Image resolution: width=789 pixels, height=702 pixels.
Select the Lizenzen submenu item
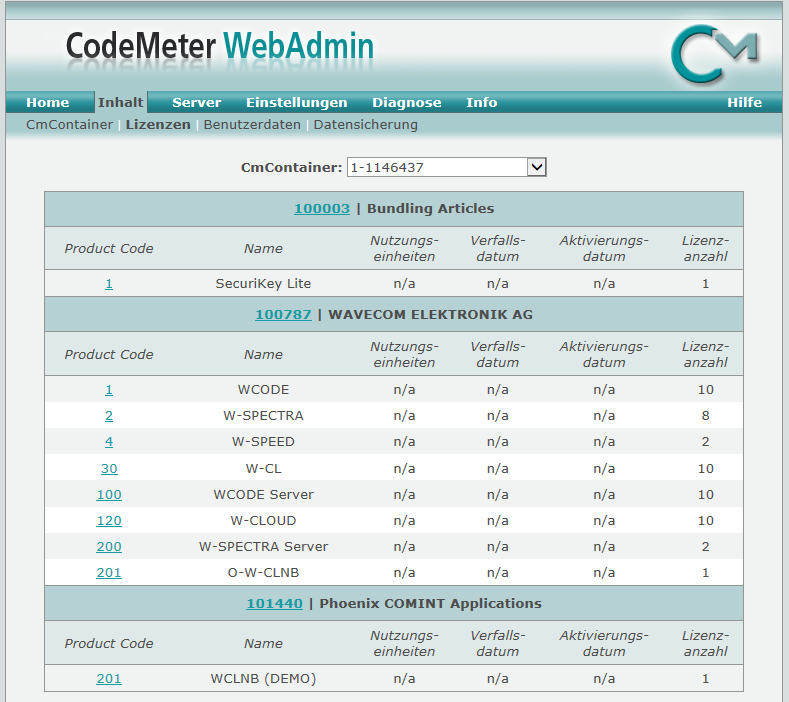coord(158,125)
